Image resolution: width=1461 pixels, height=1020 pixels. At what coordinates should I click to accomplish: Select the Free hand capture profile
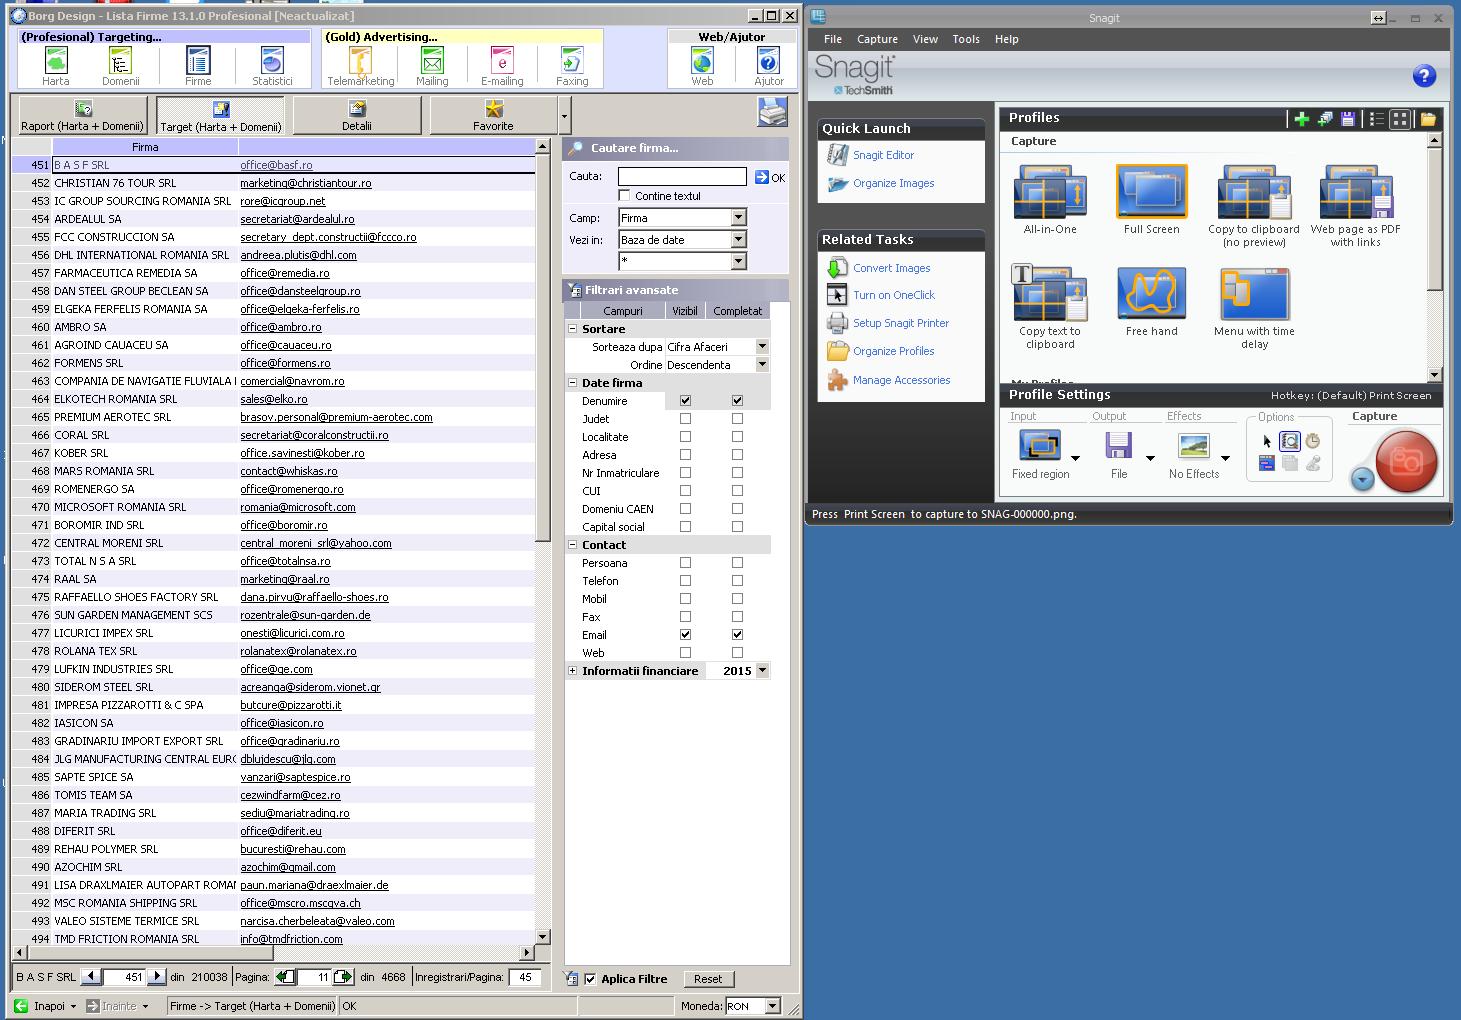tap(1151, 302)
